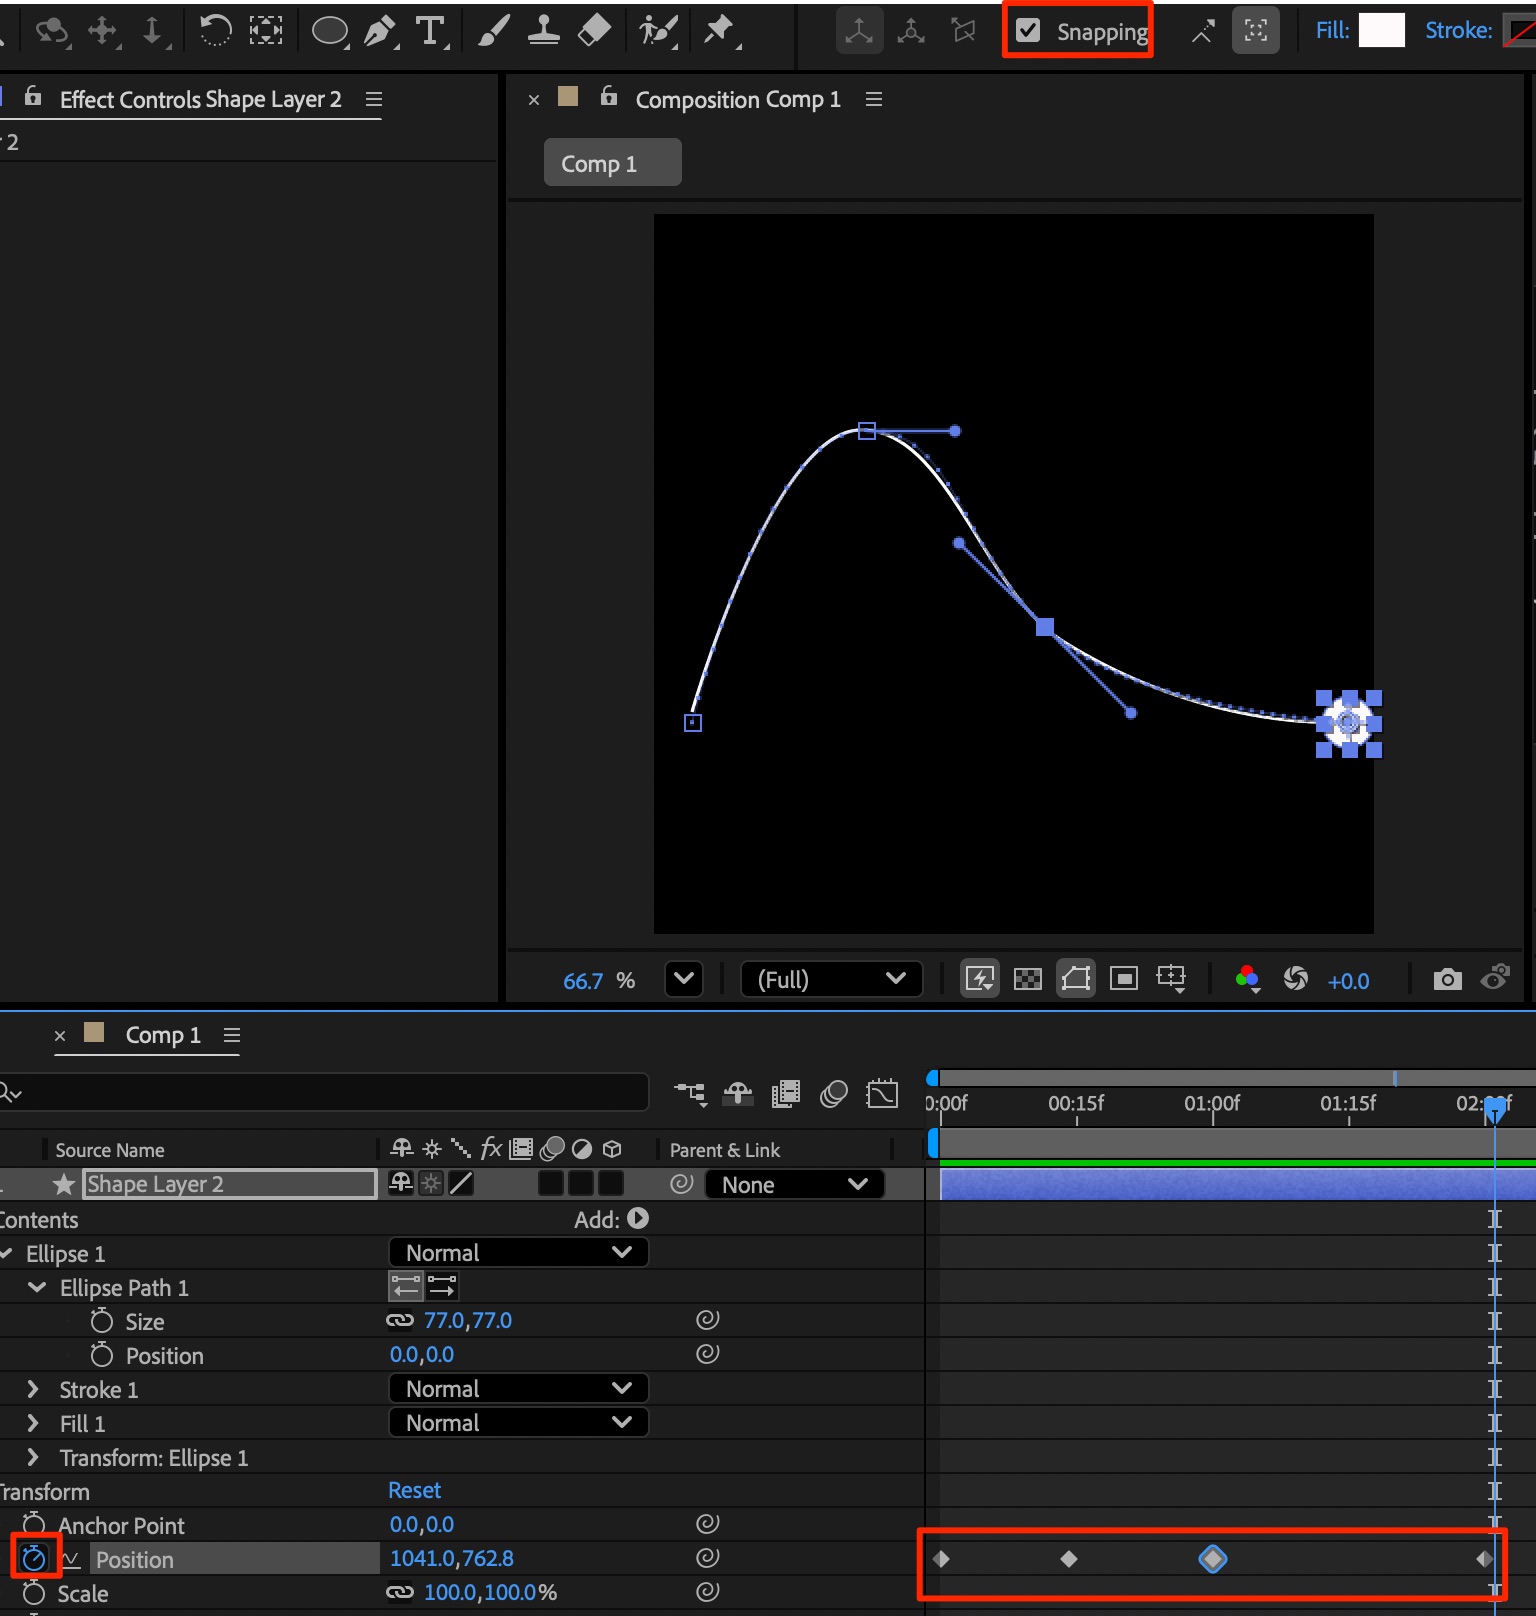Toggle transparency grid in viewer
1536x1616 pixels.
pos(1027,979)
